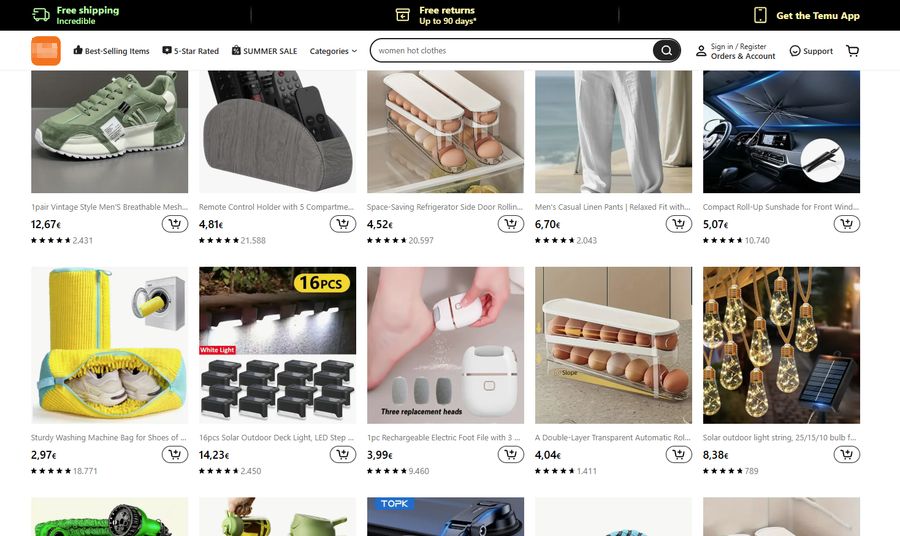Open Free returns up to 90 days info

click(x=436, y=15)
